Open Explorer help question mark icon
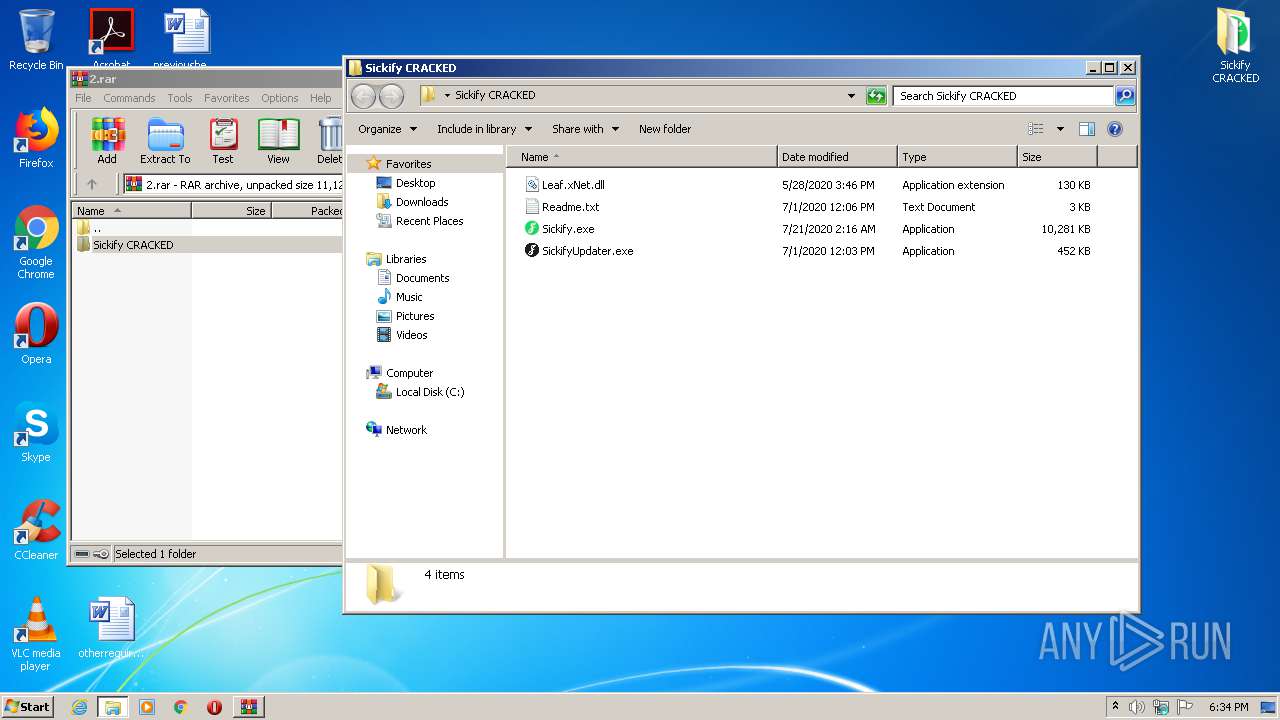This screenshot has width=1280, height=720. click(x=1115, y=129)
